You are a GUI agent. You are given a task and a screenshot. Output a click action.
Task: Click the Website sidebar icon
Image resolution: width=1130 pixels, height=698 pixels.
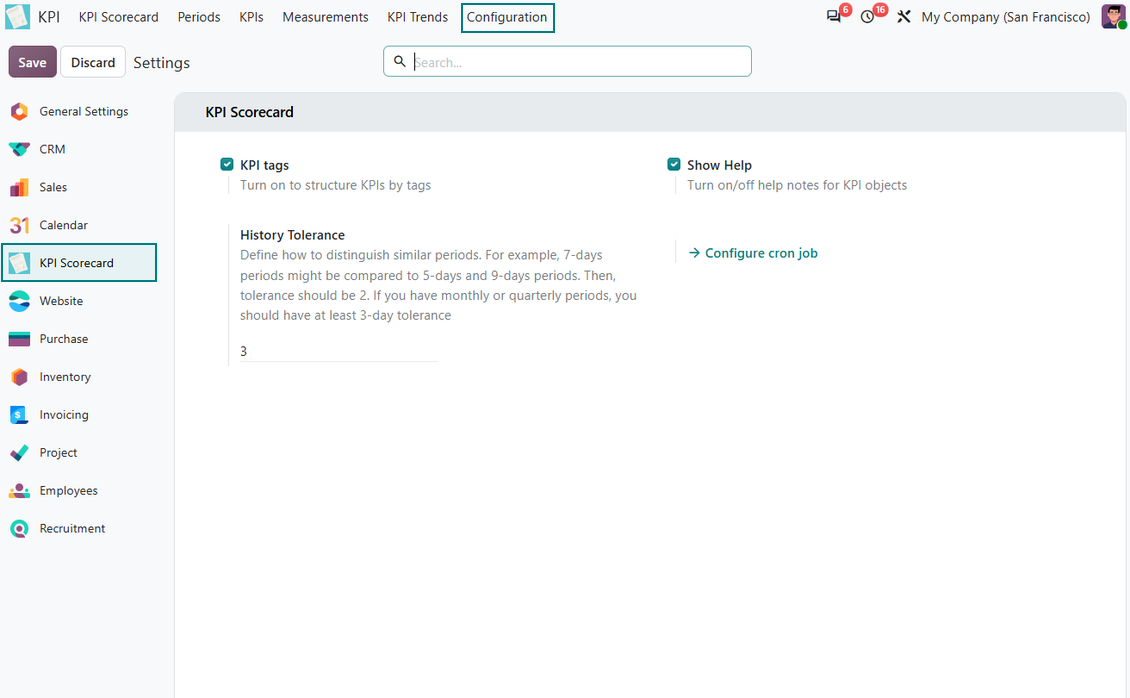[x=19, y=301]
